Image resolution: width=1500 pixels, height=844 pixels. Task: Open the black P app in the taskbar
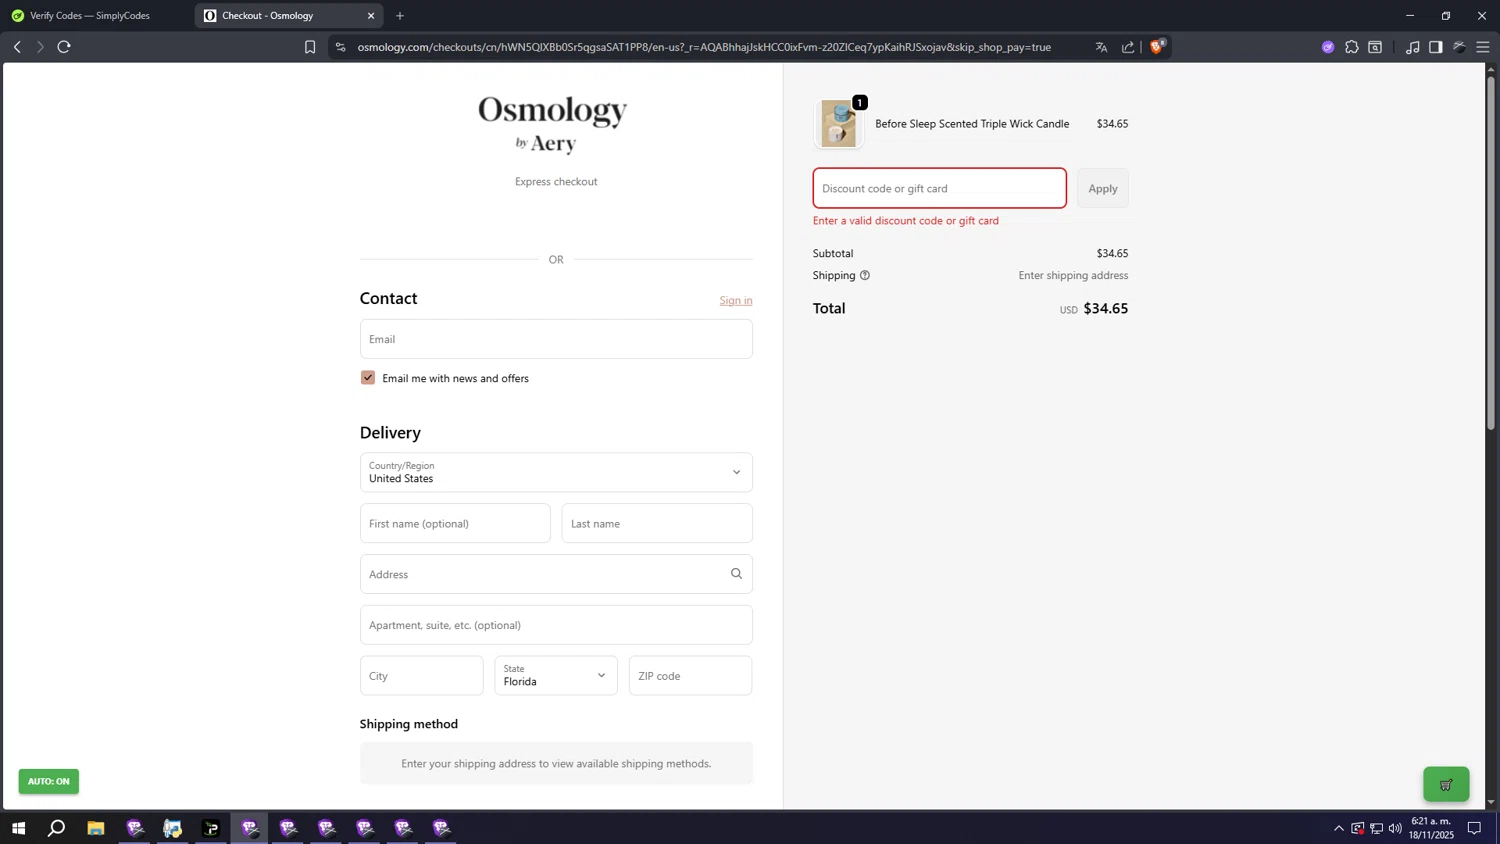pyautogui.click(x=211, y=828)
